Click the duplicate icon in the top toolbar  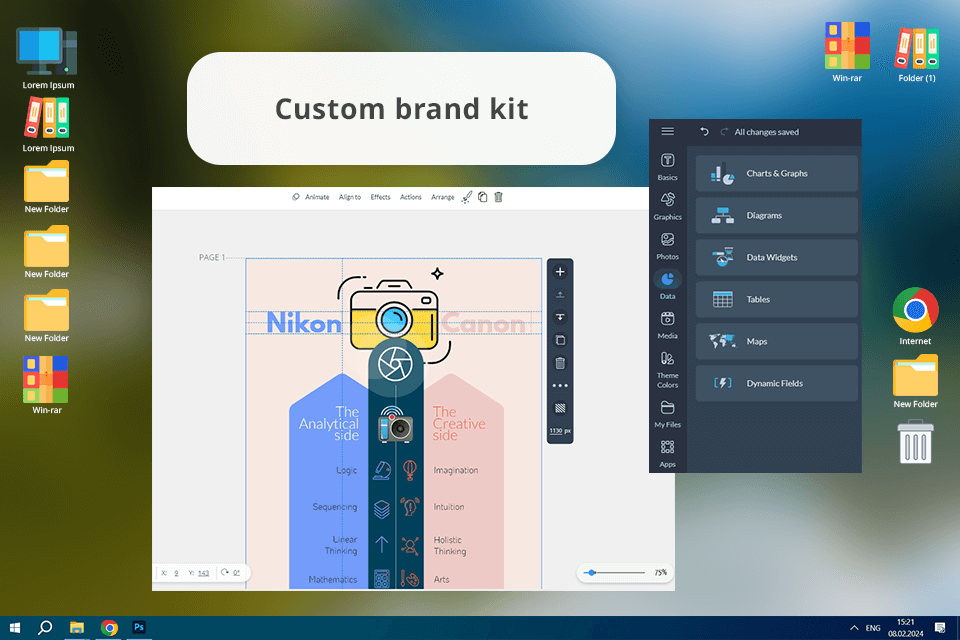click(x=482, y=197)
